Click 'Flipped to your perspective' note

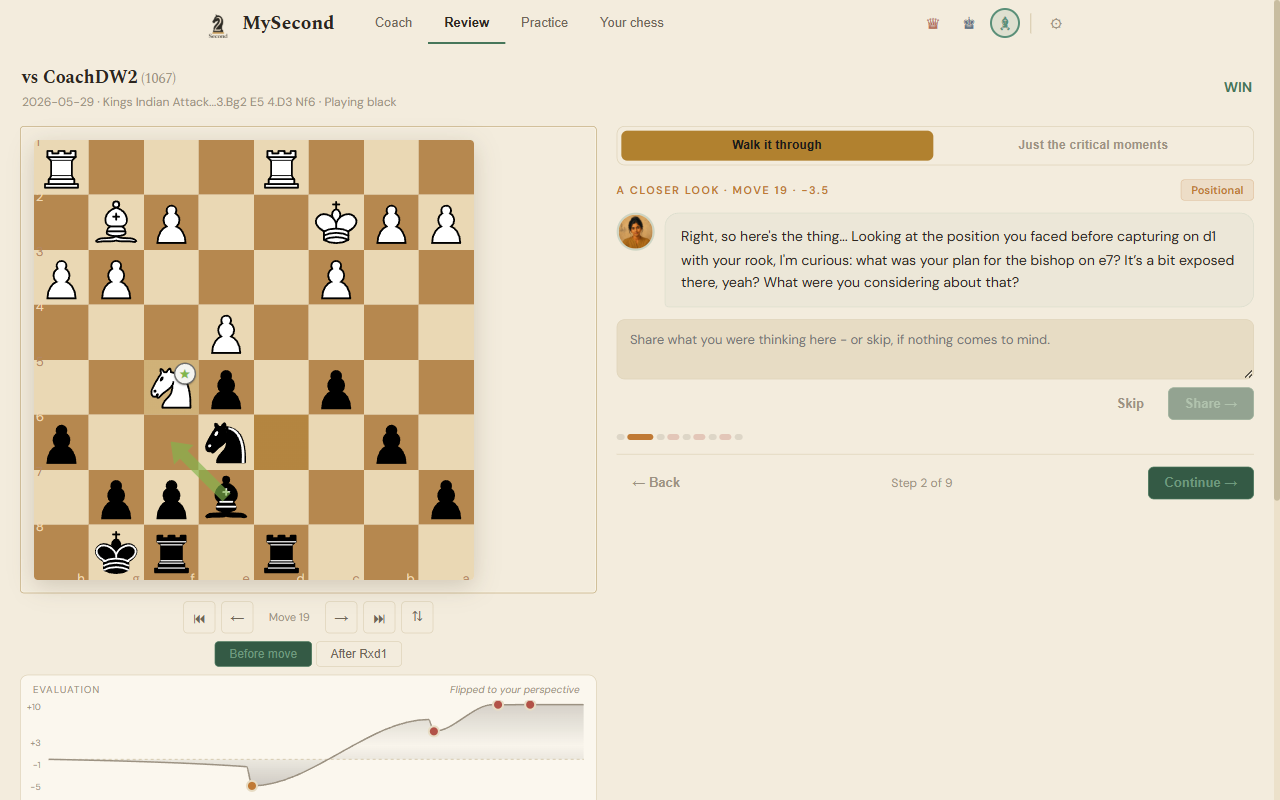pos(515,690)
